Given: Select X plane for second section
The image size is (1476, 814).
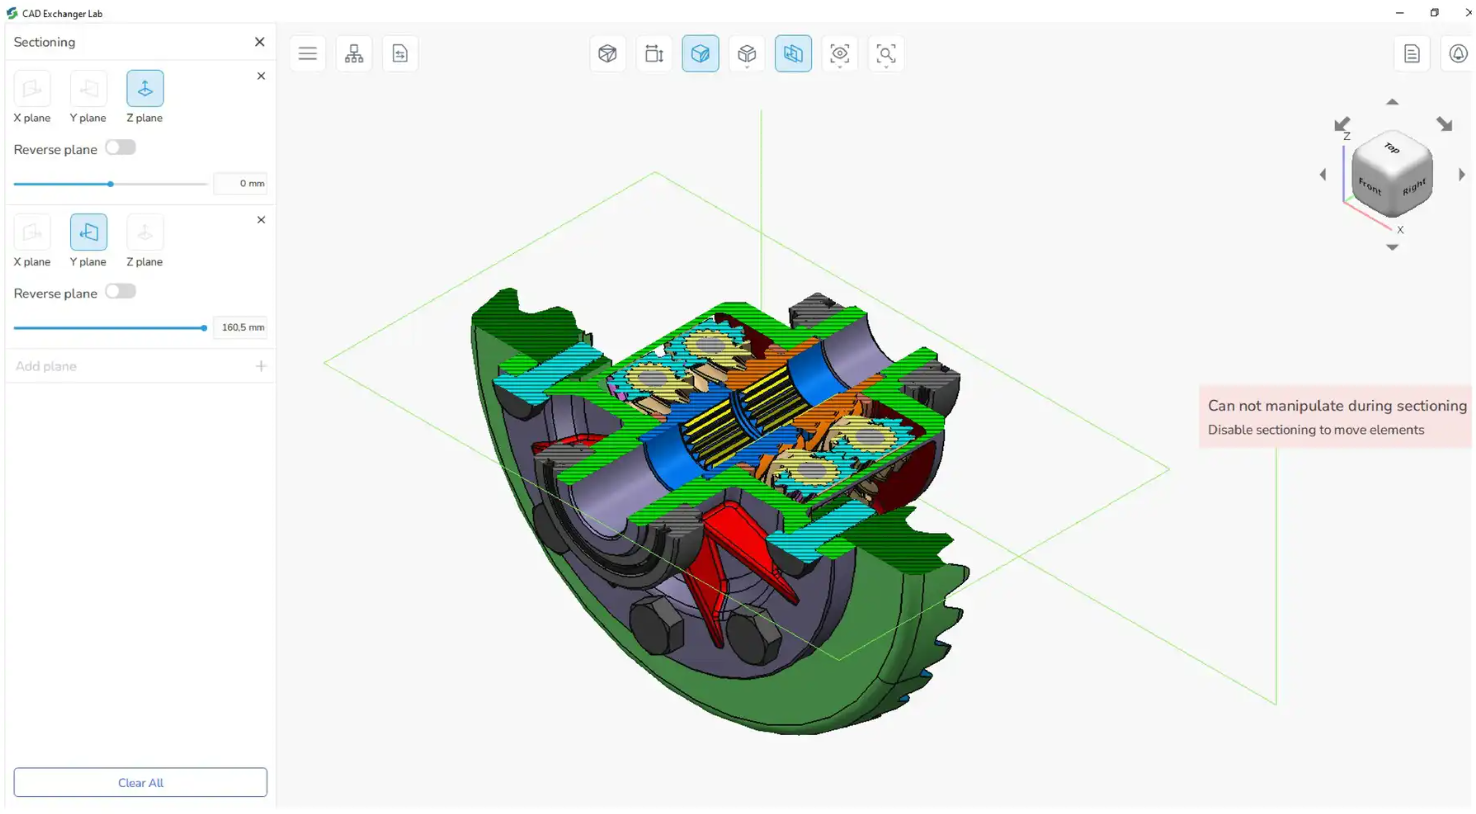Looking at the screenshot, I should [32, 233].
